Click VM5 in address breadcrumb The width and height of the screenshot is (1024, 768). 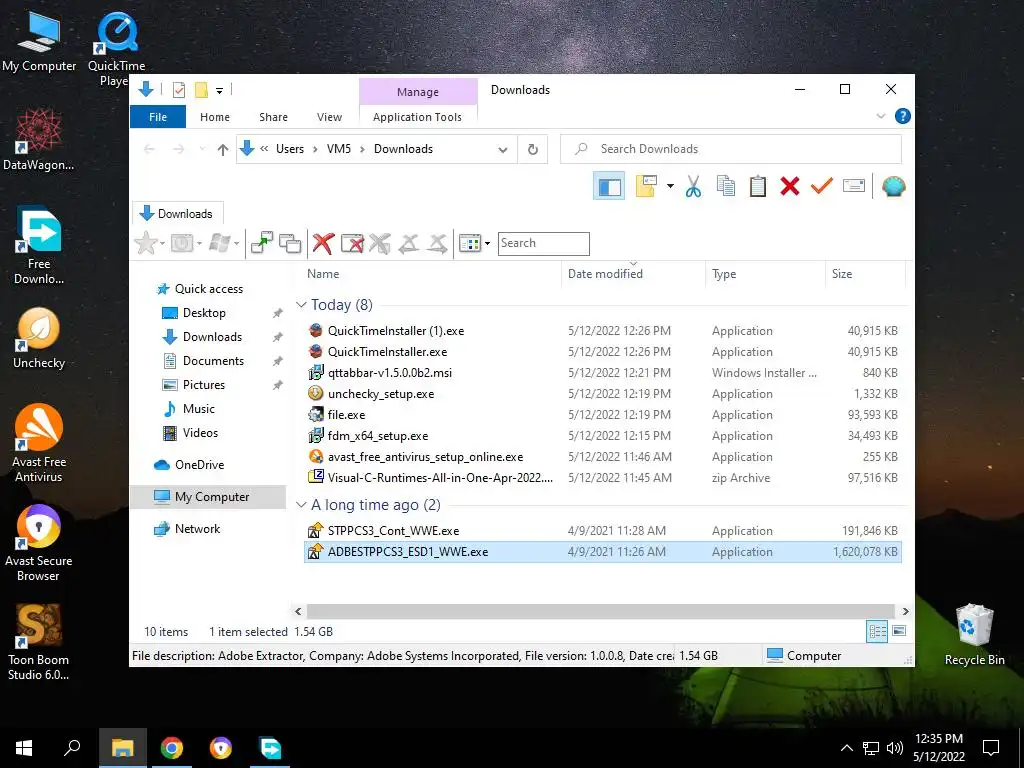(338, 149)
